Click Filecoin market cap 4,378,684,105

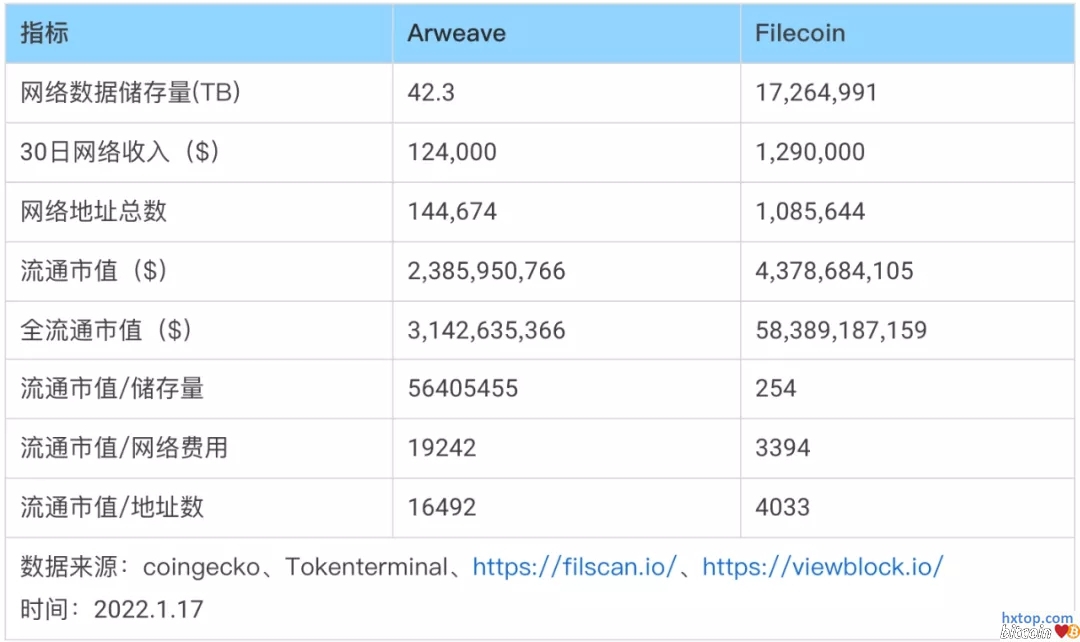tap(834, 271)
